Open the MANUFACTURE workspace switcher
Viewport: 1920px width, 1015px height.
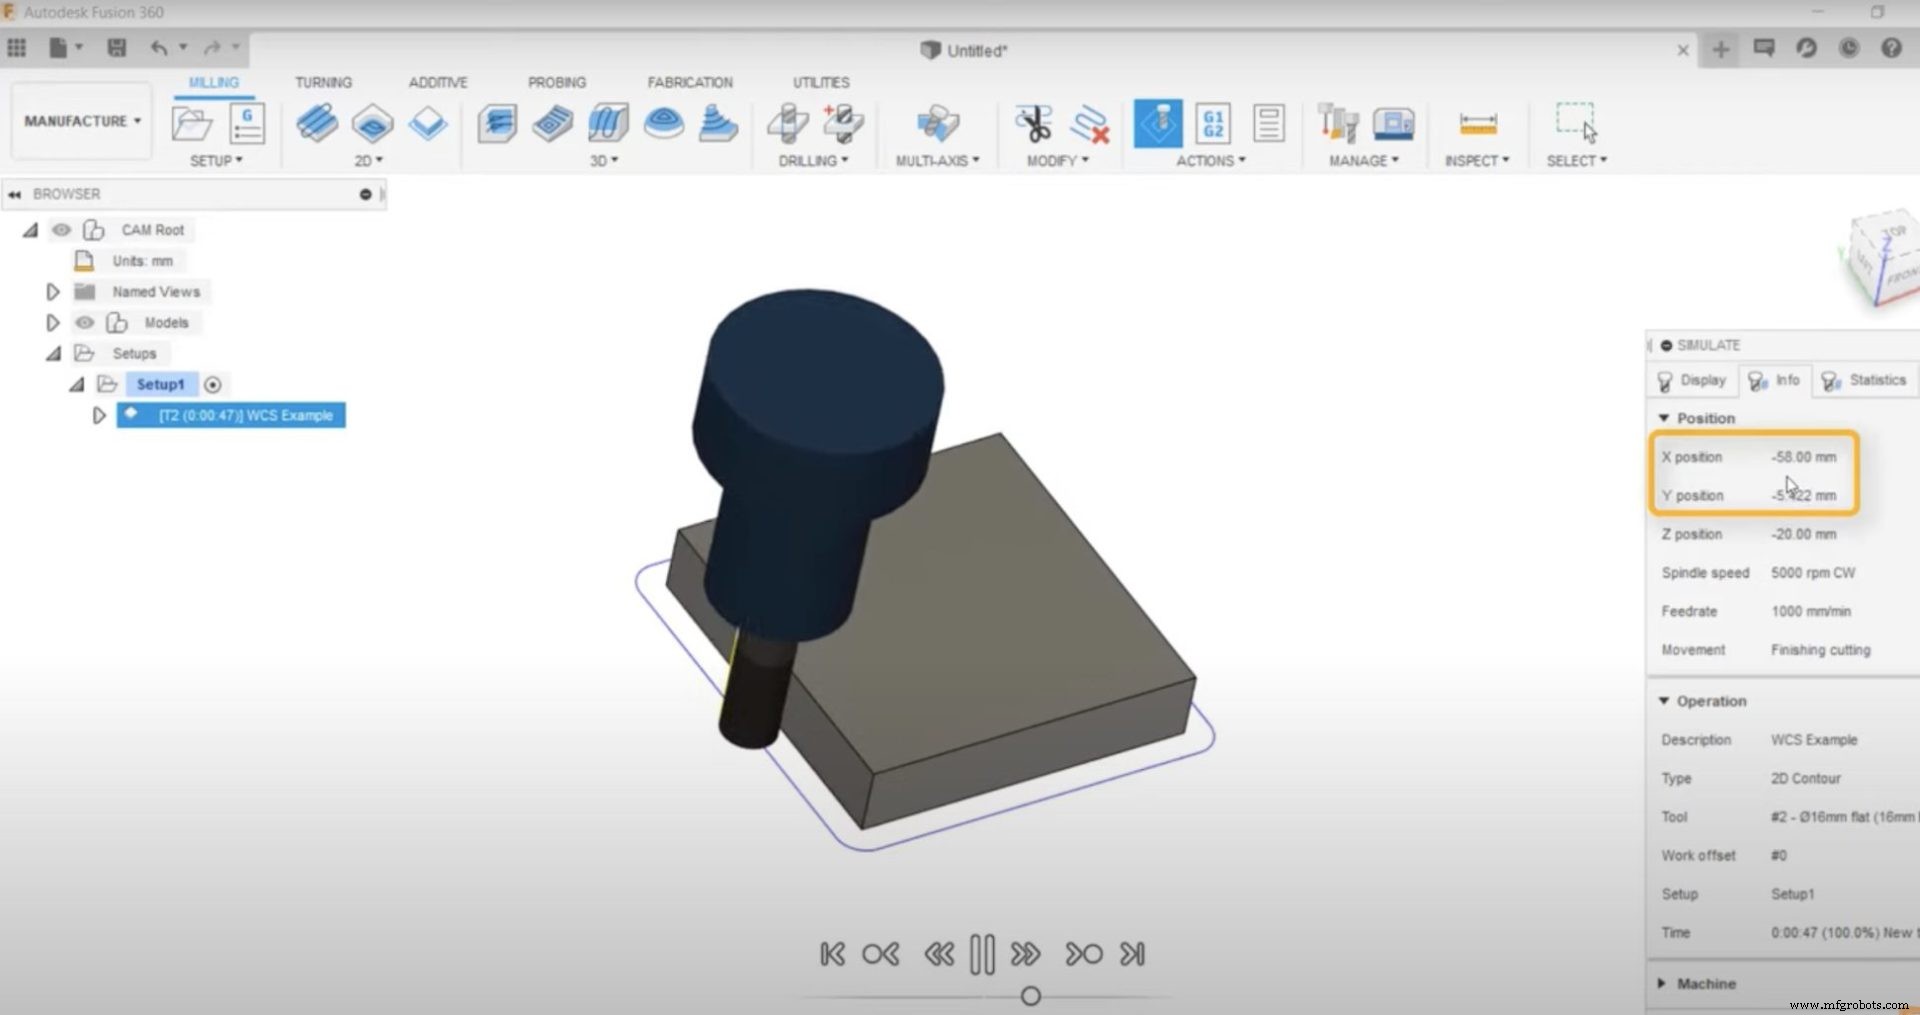coord(80,121)
